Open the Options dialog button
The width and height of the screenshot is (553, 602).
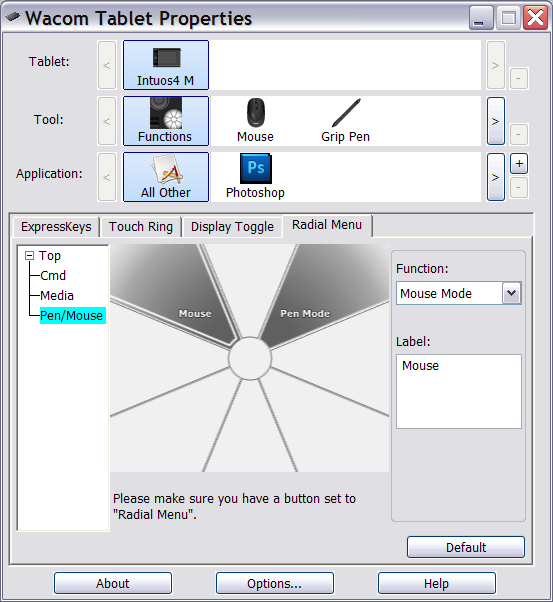[275, 584]
